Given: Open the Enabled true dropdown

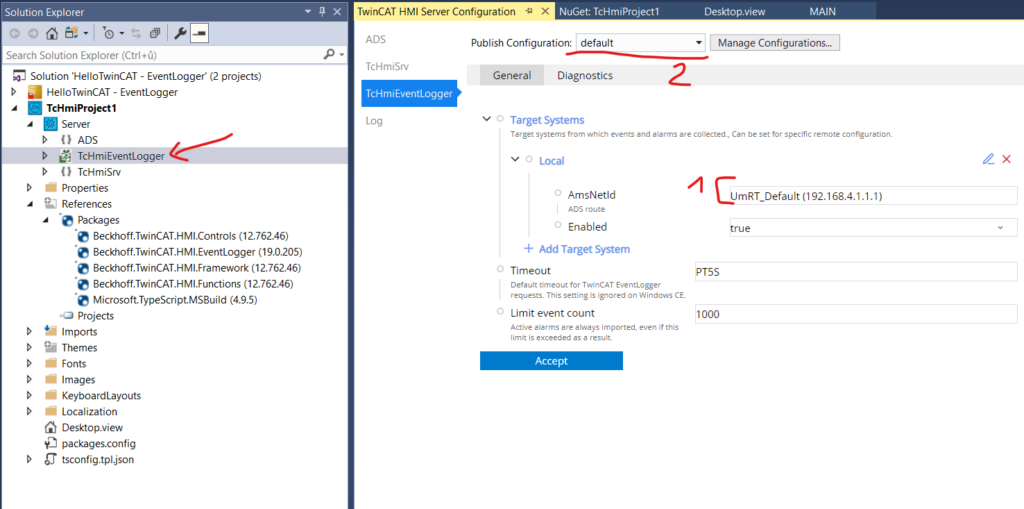Looking at the screenshot, I should [x=1000, y=228].
